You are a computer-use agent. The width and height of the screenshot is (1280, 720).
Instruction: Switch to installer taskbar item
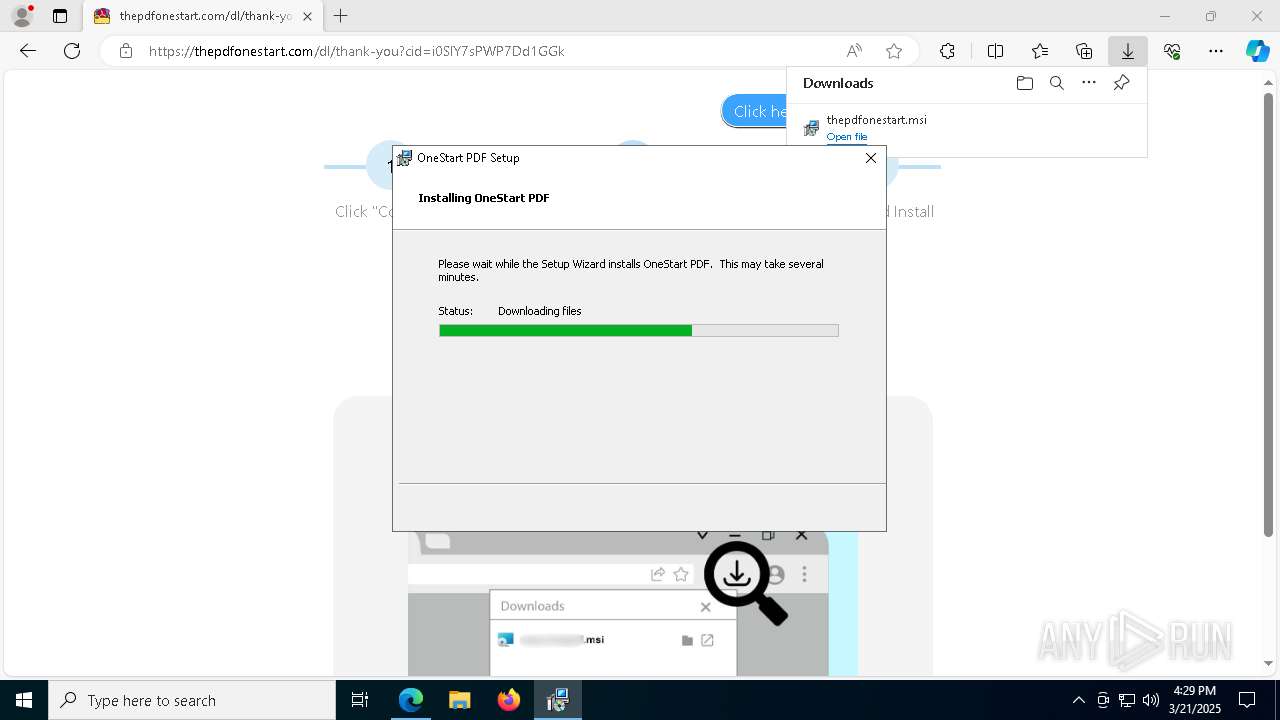tap(558, 700)
